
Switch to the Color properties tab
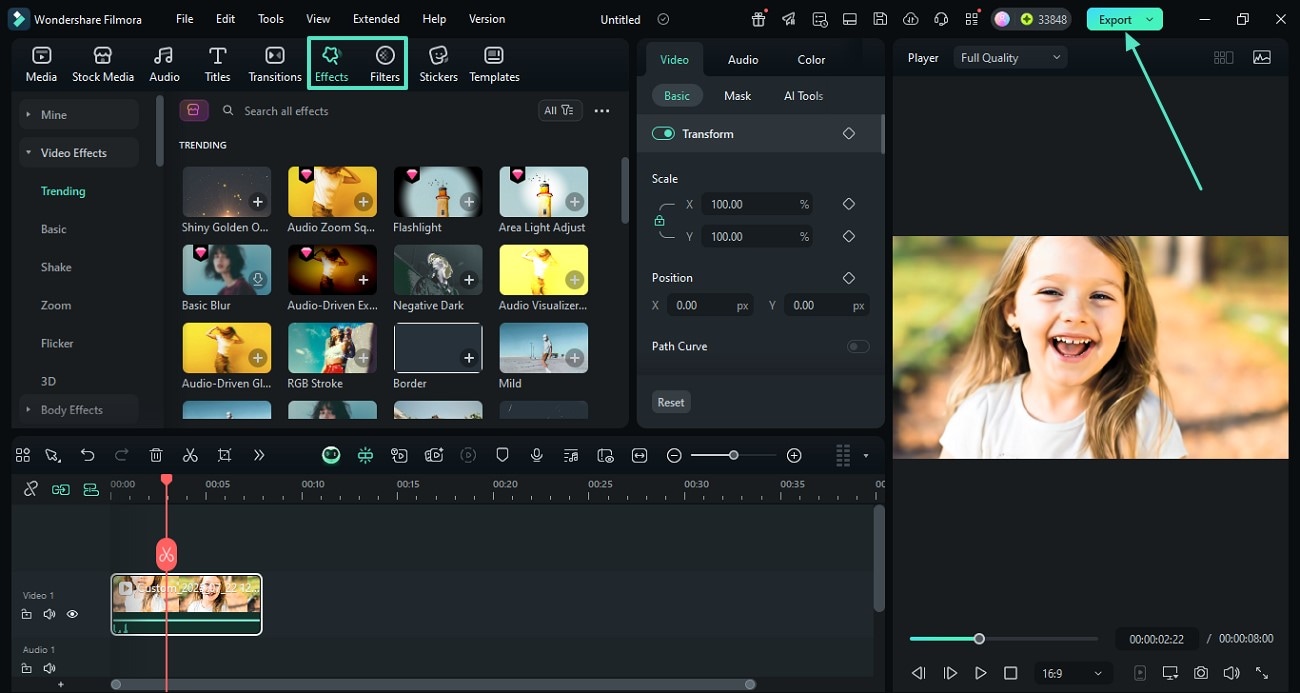pyautogui.click(x=811, y=59)
